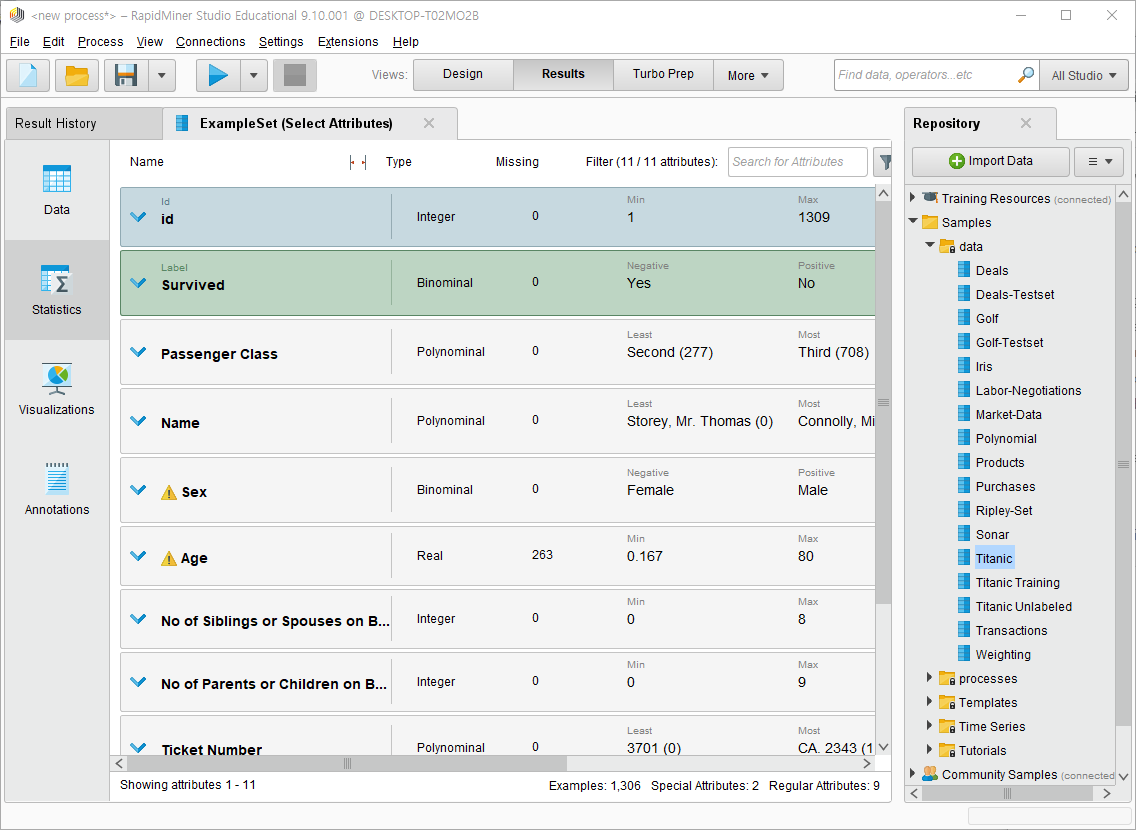Screen dimensions: 1136x830
Task: Expand the Templates folder
Action: 930,701
